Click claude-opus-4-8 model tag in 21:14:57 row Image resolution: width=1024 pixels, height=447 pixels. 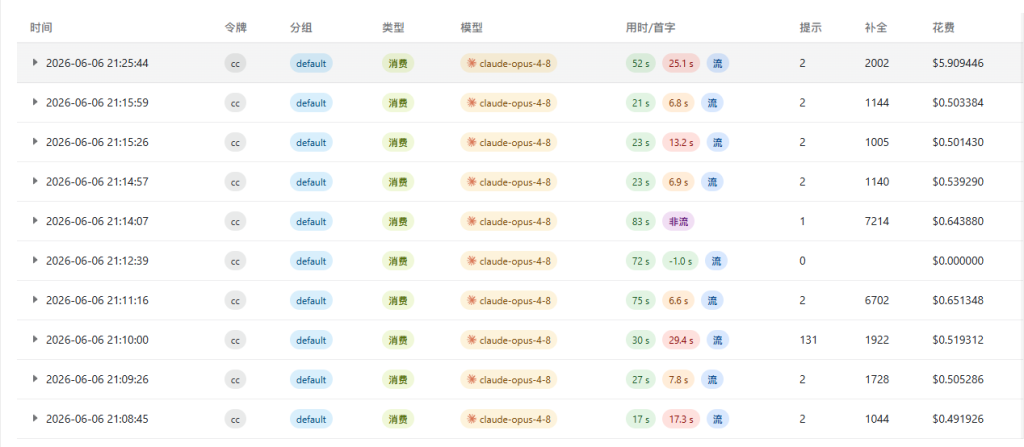point(508,182)
